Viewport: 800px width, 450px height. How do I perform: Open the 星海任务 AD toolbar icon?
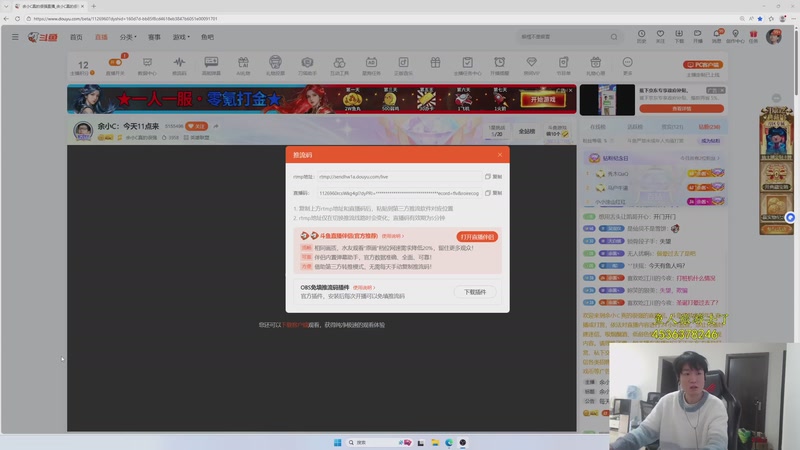point(371,65)
